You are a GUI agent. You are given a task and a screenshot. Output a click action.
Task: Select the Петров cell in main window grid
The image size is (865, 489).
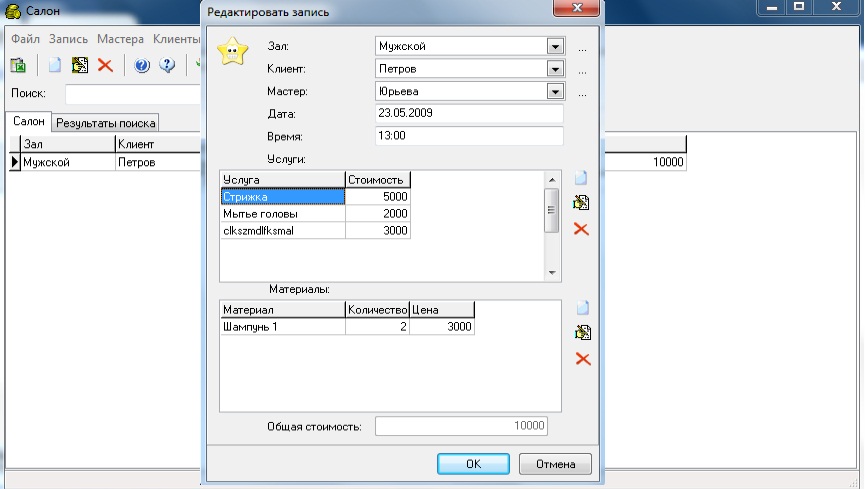pos(158,162)
